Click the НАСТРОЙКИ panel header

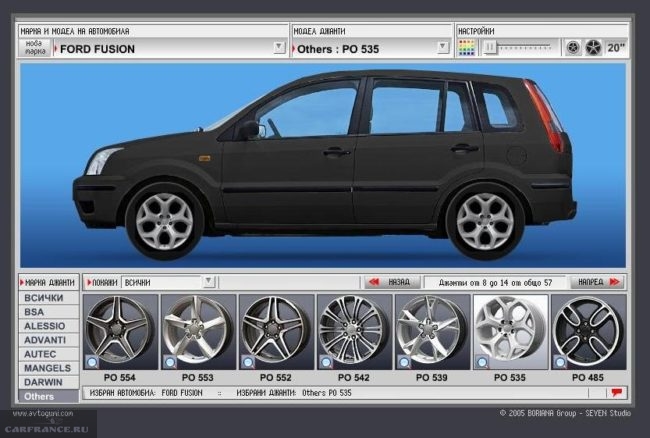tap(476, 31)
